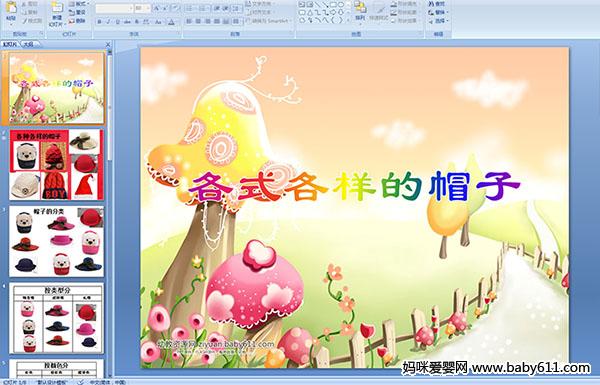The image size is (600, 385).
Task: Toggle Bold formatting button
Action: [99, 22]
